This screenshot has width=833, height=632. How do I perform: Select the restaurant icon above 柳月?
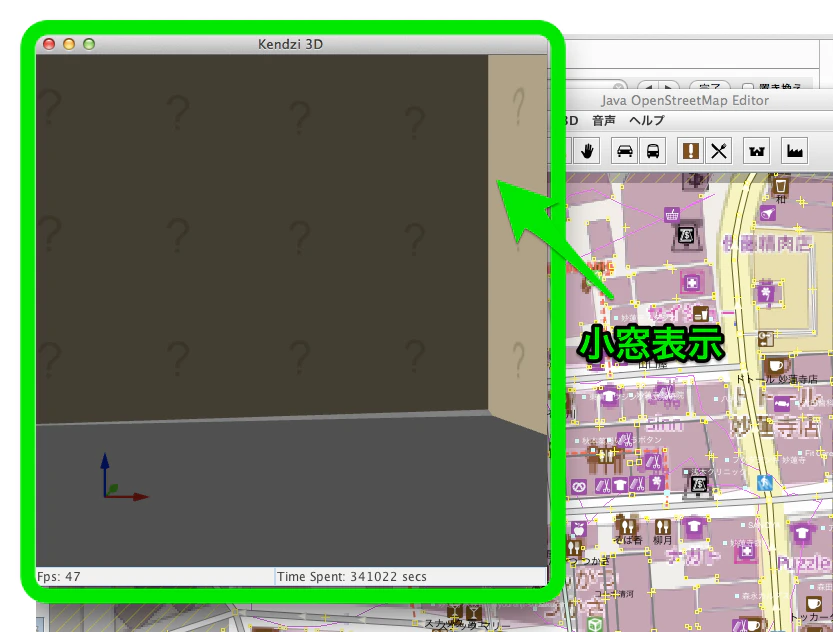[662, 526]
